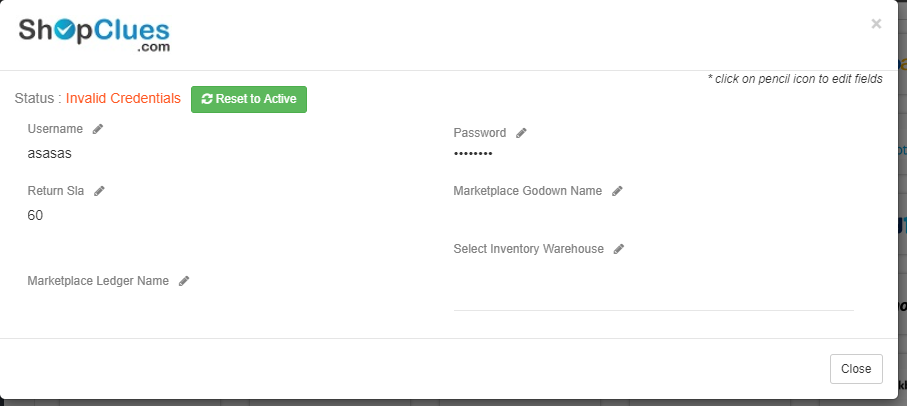Click the ShopClues.com logo
The height and width of the screenshot is (406, 907).
pos(94,35)
